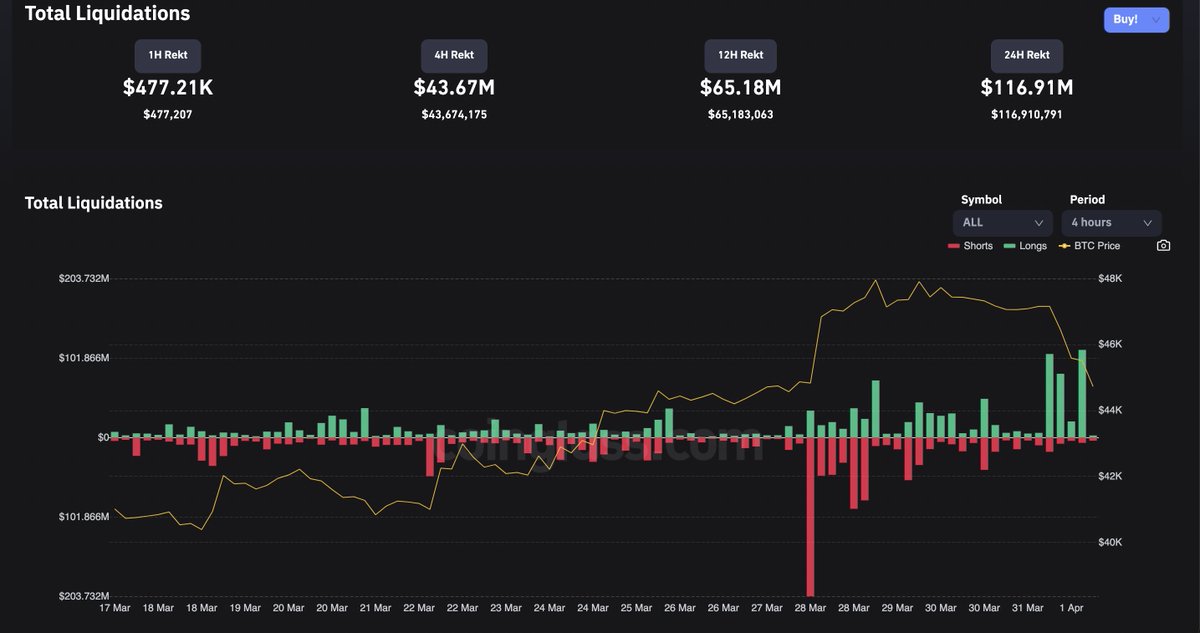Toggle the Shorts series in chart legend
Screen dimensions: 1200x633
(x=970, y=246)
